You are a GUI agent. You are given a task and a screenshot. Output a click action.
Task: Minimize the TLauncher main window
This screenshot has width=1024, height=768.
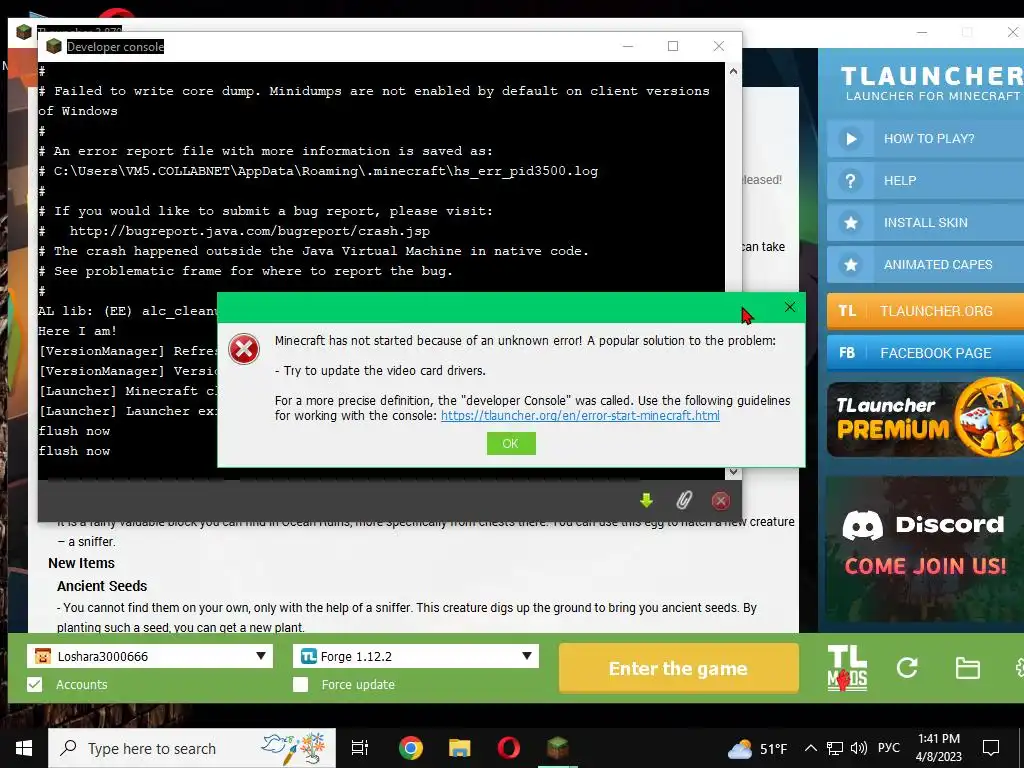(x=921, y=32)
